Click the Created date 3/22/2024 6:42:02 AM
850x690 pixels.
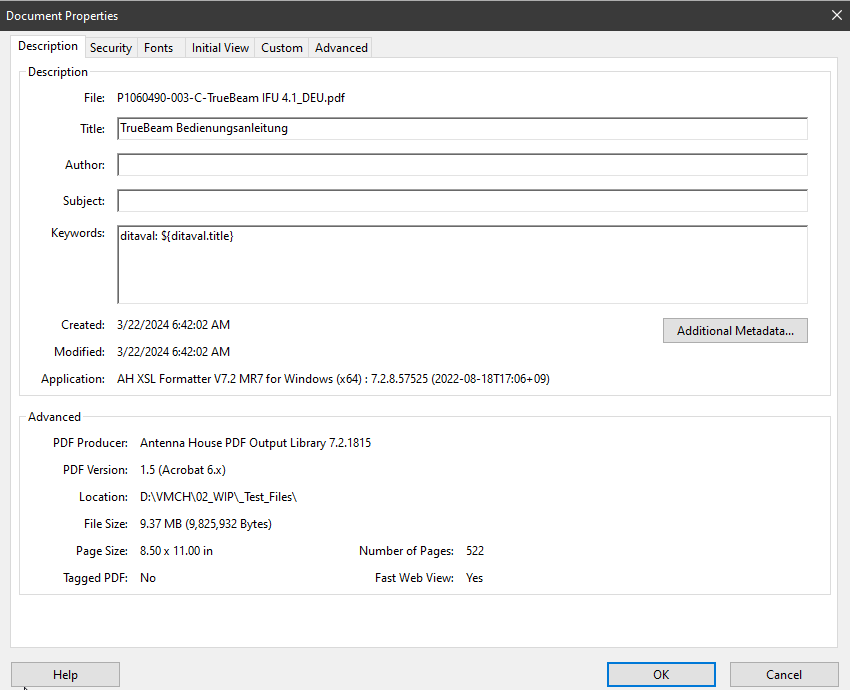(173, 325)
